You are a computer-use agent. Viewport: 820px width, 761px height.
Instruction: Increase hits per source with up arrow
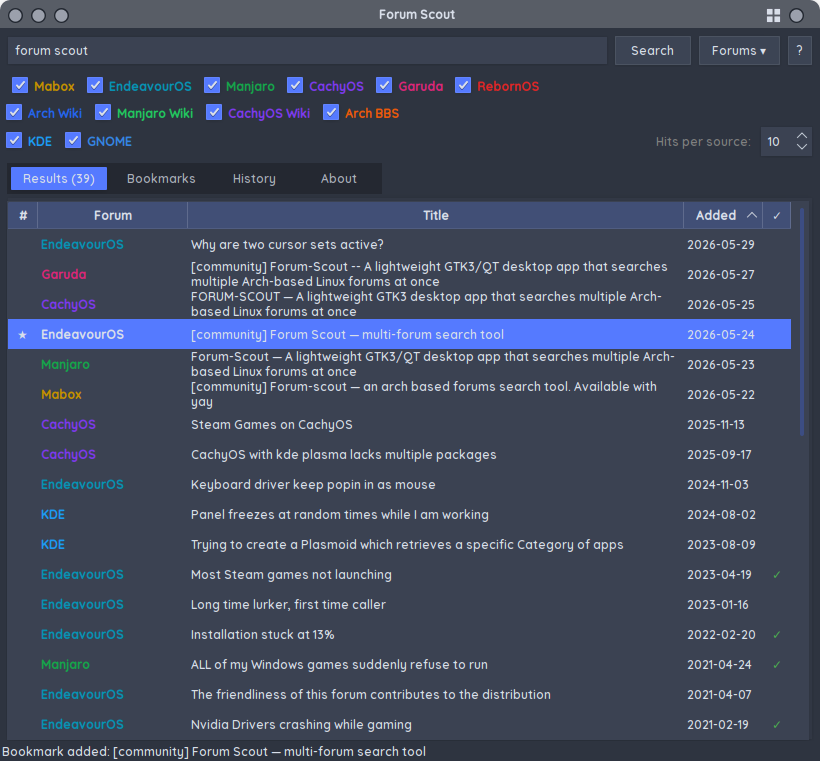pos(802,135)
